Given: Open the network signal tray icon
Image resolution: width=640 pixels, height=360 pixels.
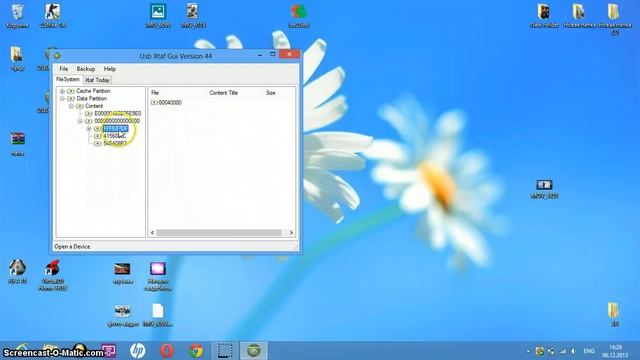Looking at the screenshot, I should click(x=563, y=351).
